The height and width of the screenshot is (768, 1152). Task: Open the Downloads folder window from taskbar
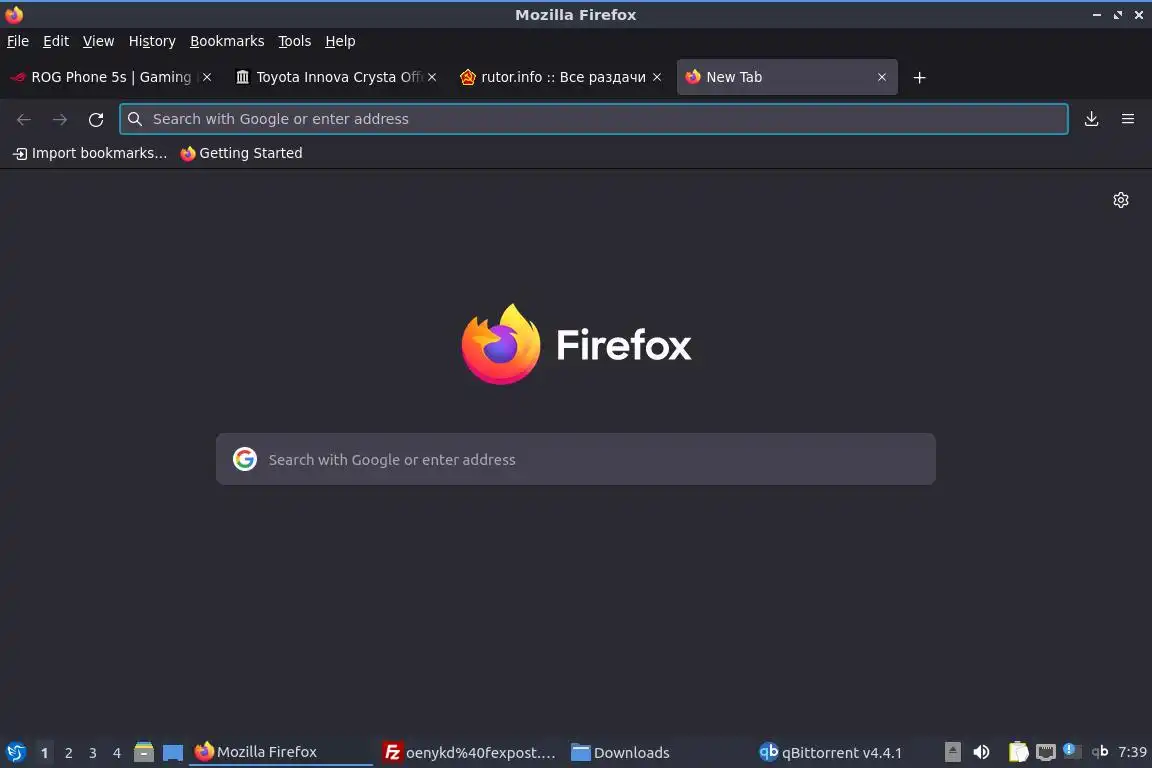tap(658, 752)
